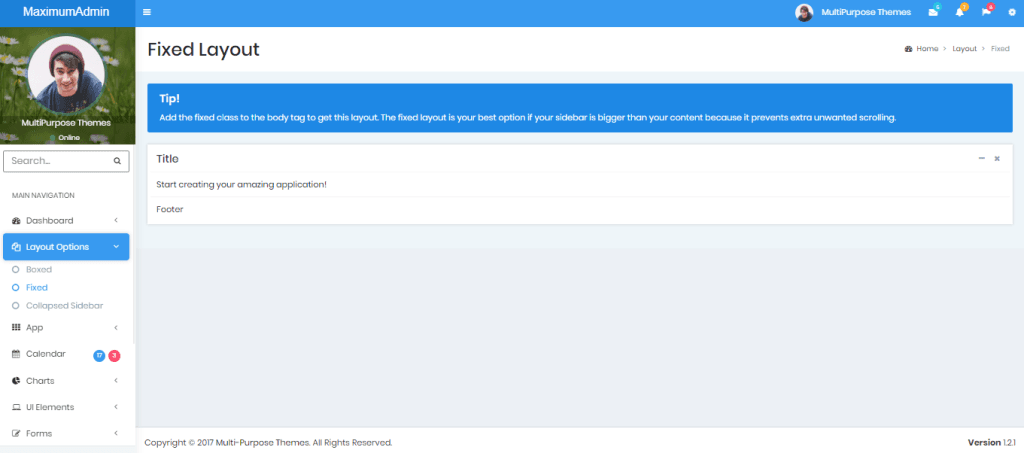Expand the UI Elements menu chevron
Image resolution: width=1024 pixels, height=453 pixels.
point(116,407)
